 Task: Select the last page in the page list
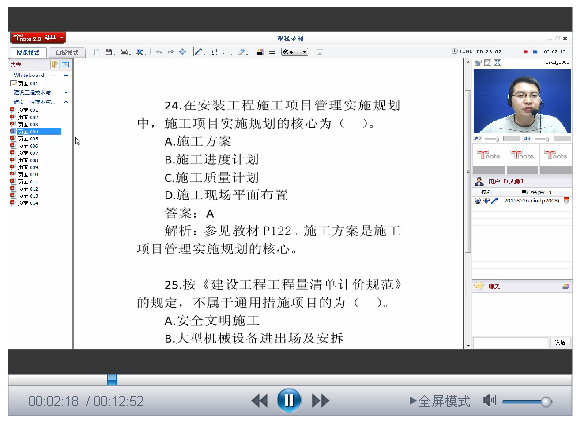pos(24,203)
